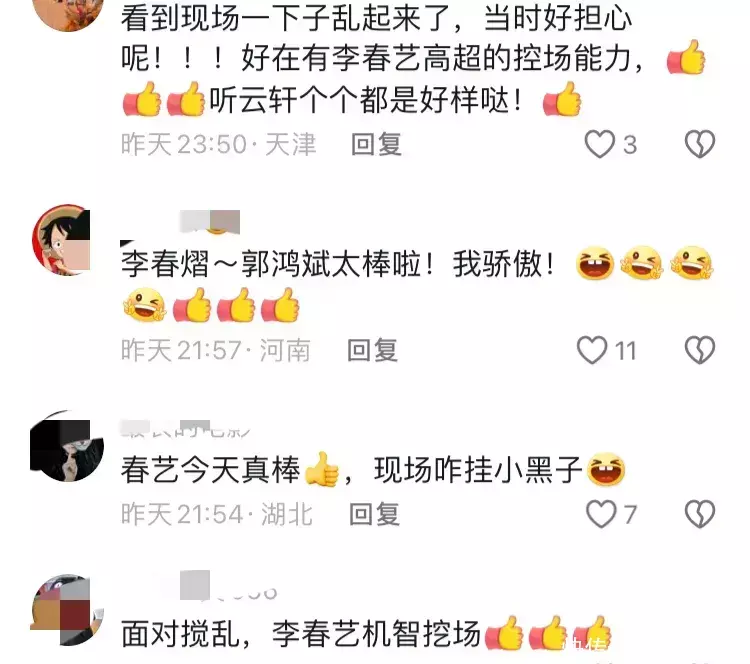Reply to the 21:54 Hubei comment
750x664 pixels.
point(374,514)
